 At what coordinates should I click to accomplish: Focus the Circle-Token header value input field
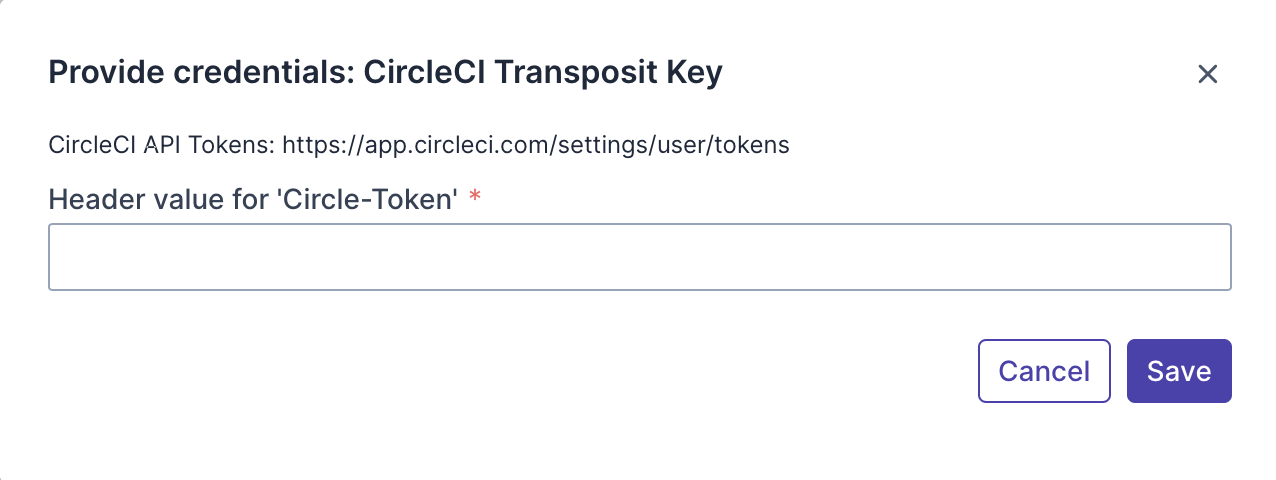[639, 257]
